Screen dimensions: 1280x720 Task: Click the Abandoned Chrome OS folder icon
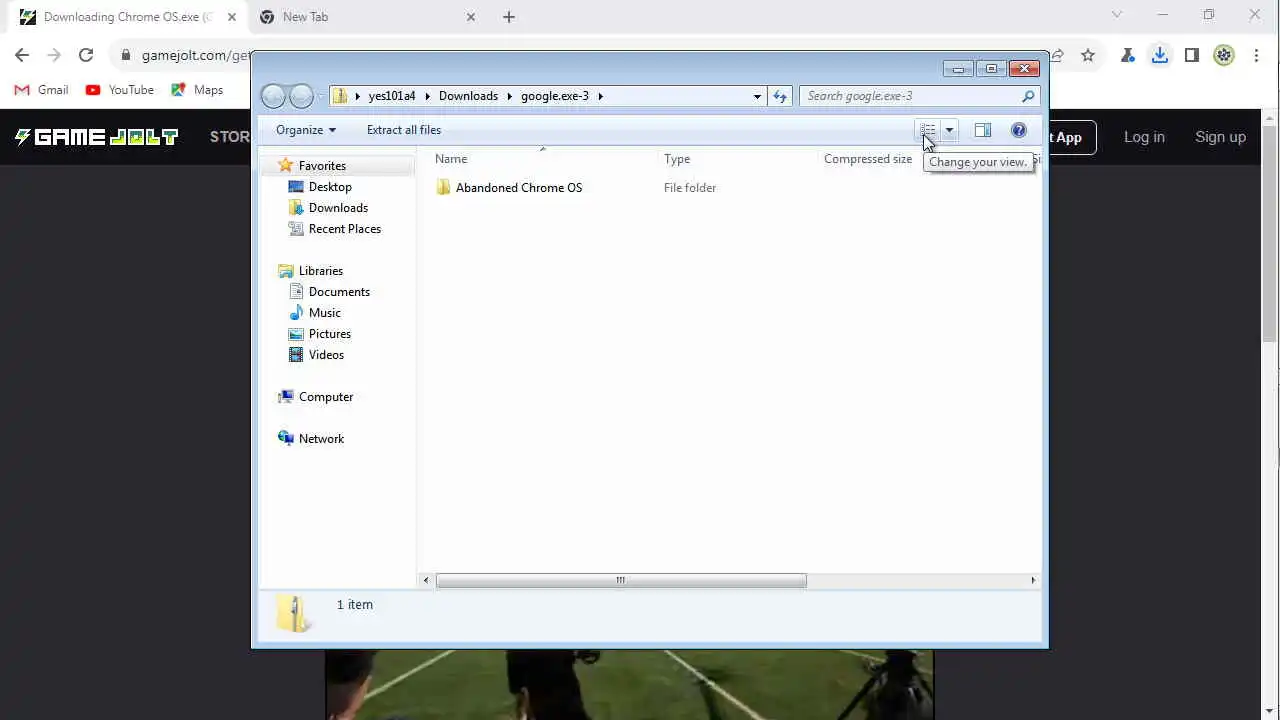pos(444,188)
